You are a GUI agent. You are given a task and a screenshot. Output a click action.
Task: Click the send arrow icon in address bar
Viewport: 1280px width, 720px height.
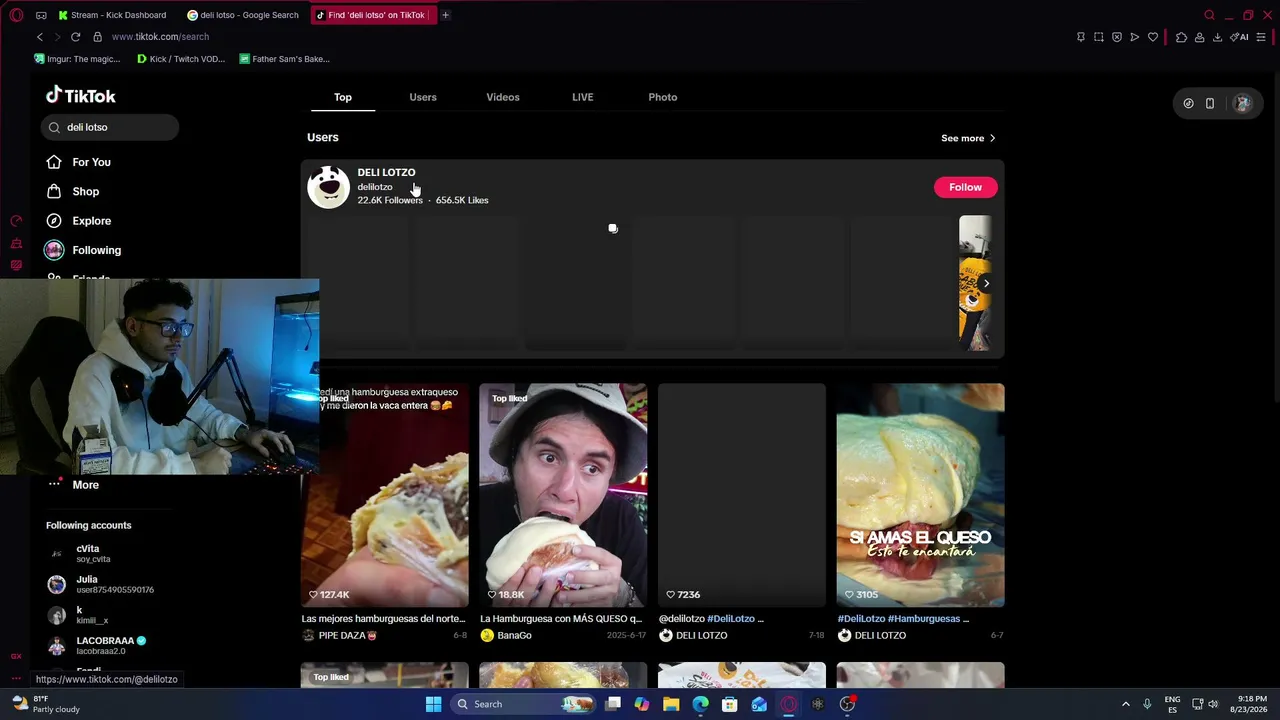pyautogui.click(x=1135, y=37)
